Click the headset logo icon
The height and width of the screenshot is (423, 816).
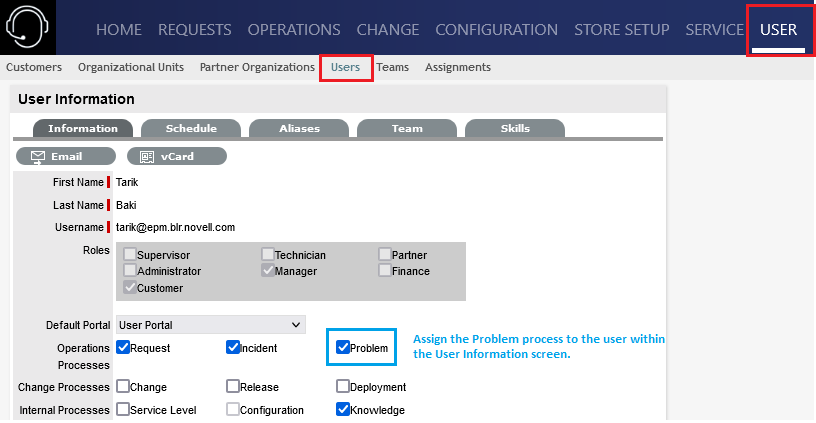27,27
